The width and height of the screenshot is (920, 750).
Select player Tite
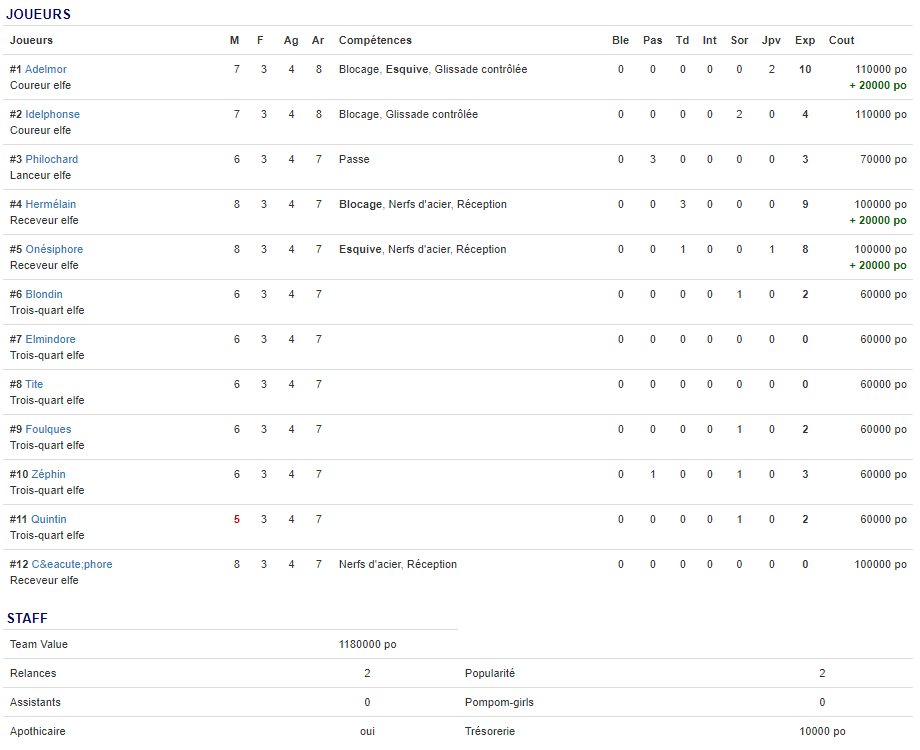point(34,384)
